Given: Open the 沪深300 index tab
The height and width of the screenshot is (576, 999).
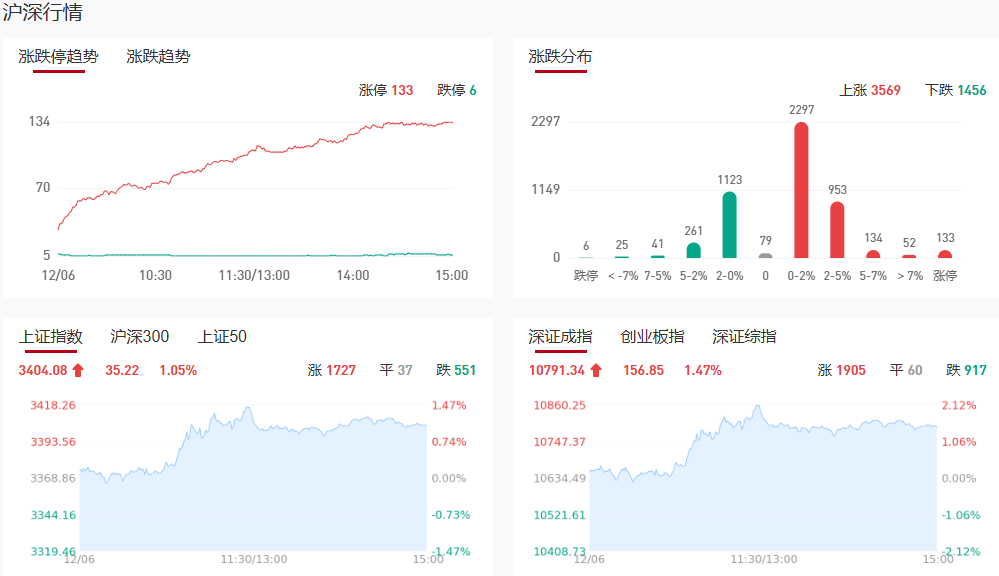Looking at the screenshot, I should (140, 337).
